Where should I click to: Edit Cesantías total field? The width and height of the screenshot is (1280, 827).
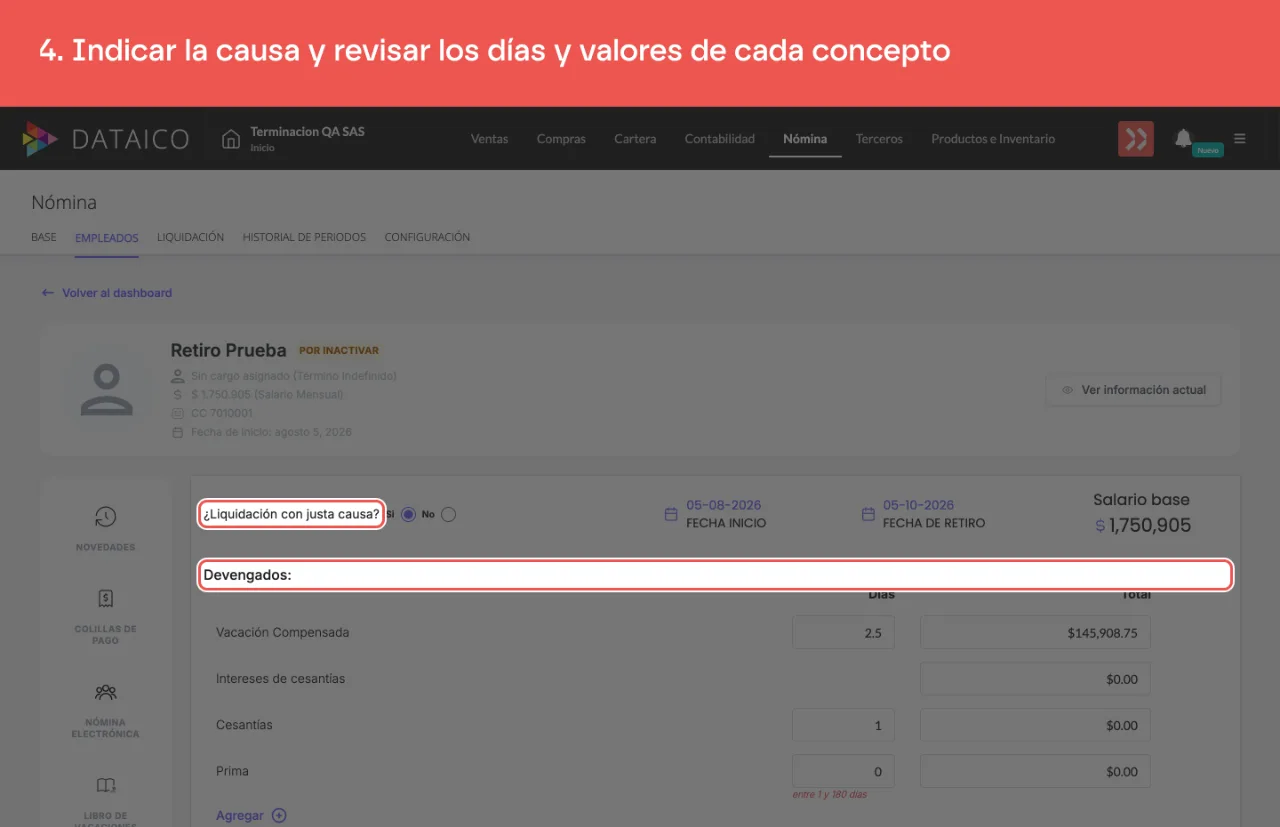tap(1035, 725)
